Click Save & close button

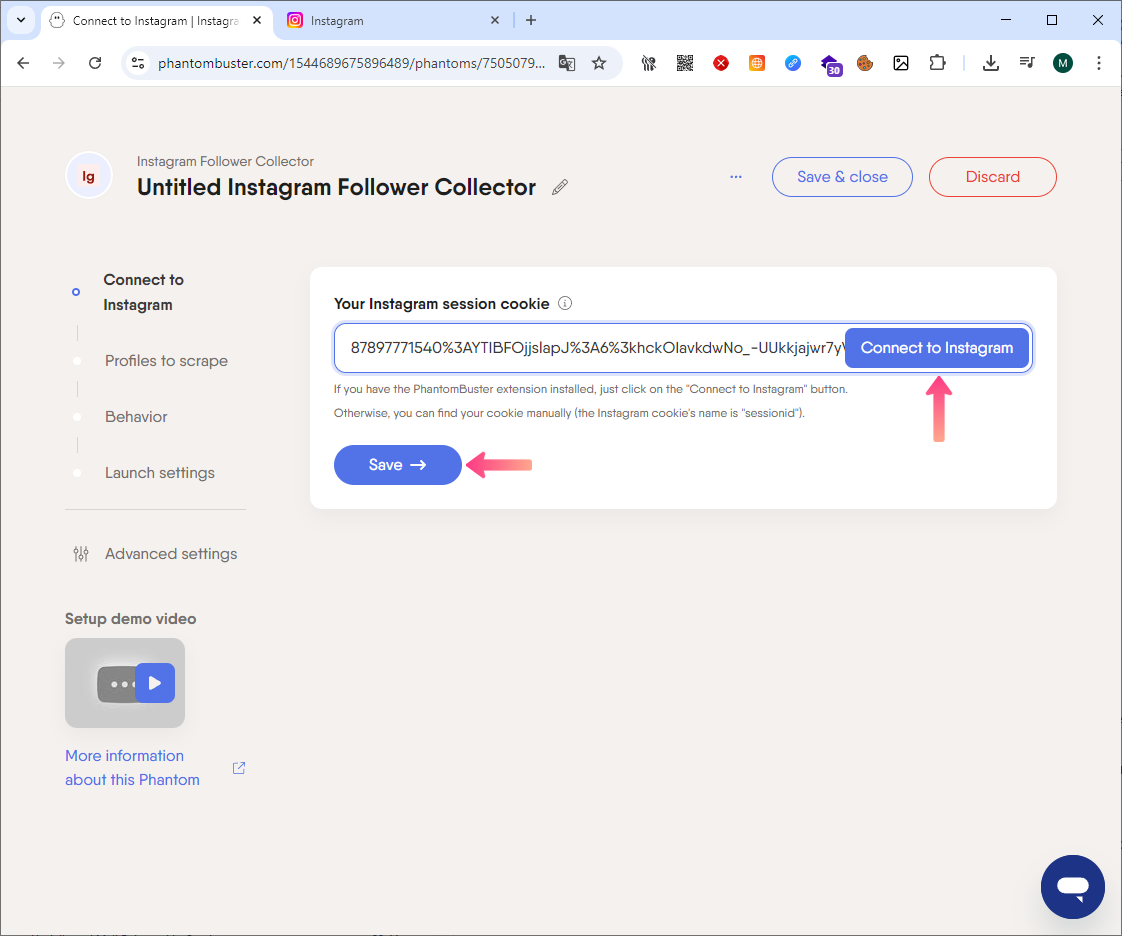click(x=842, y=177)
